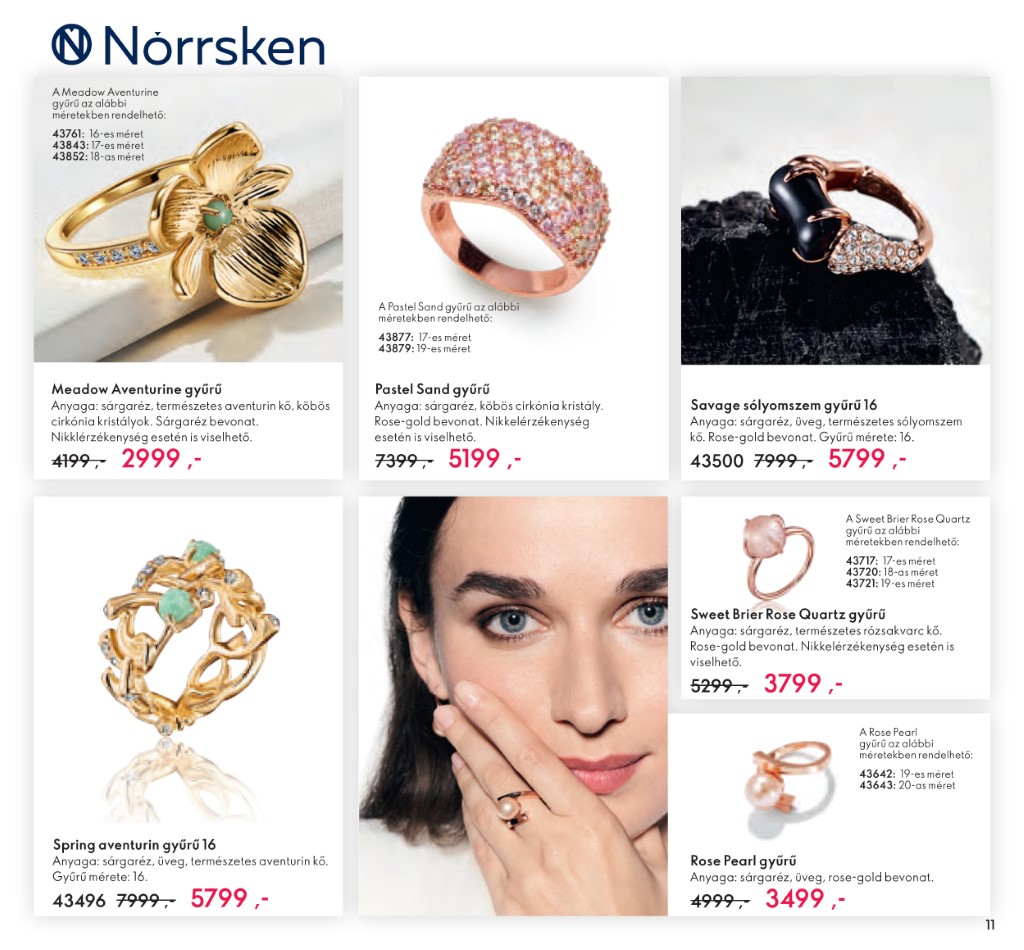The height and width of the screenshot is (950, 1024).
Task: Select product code 43500
Action: coord(716,461)
